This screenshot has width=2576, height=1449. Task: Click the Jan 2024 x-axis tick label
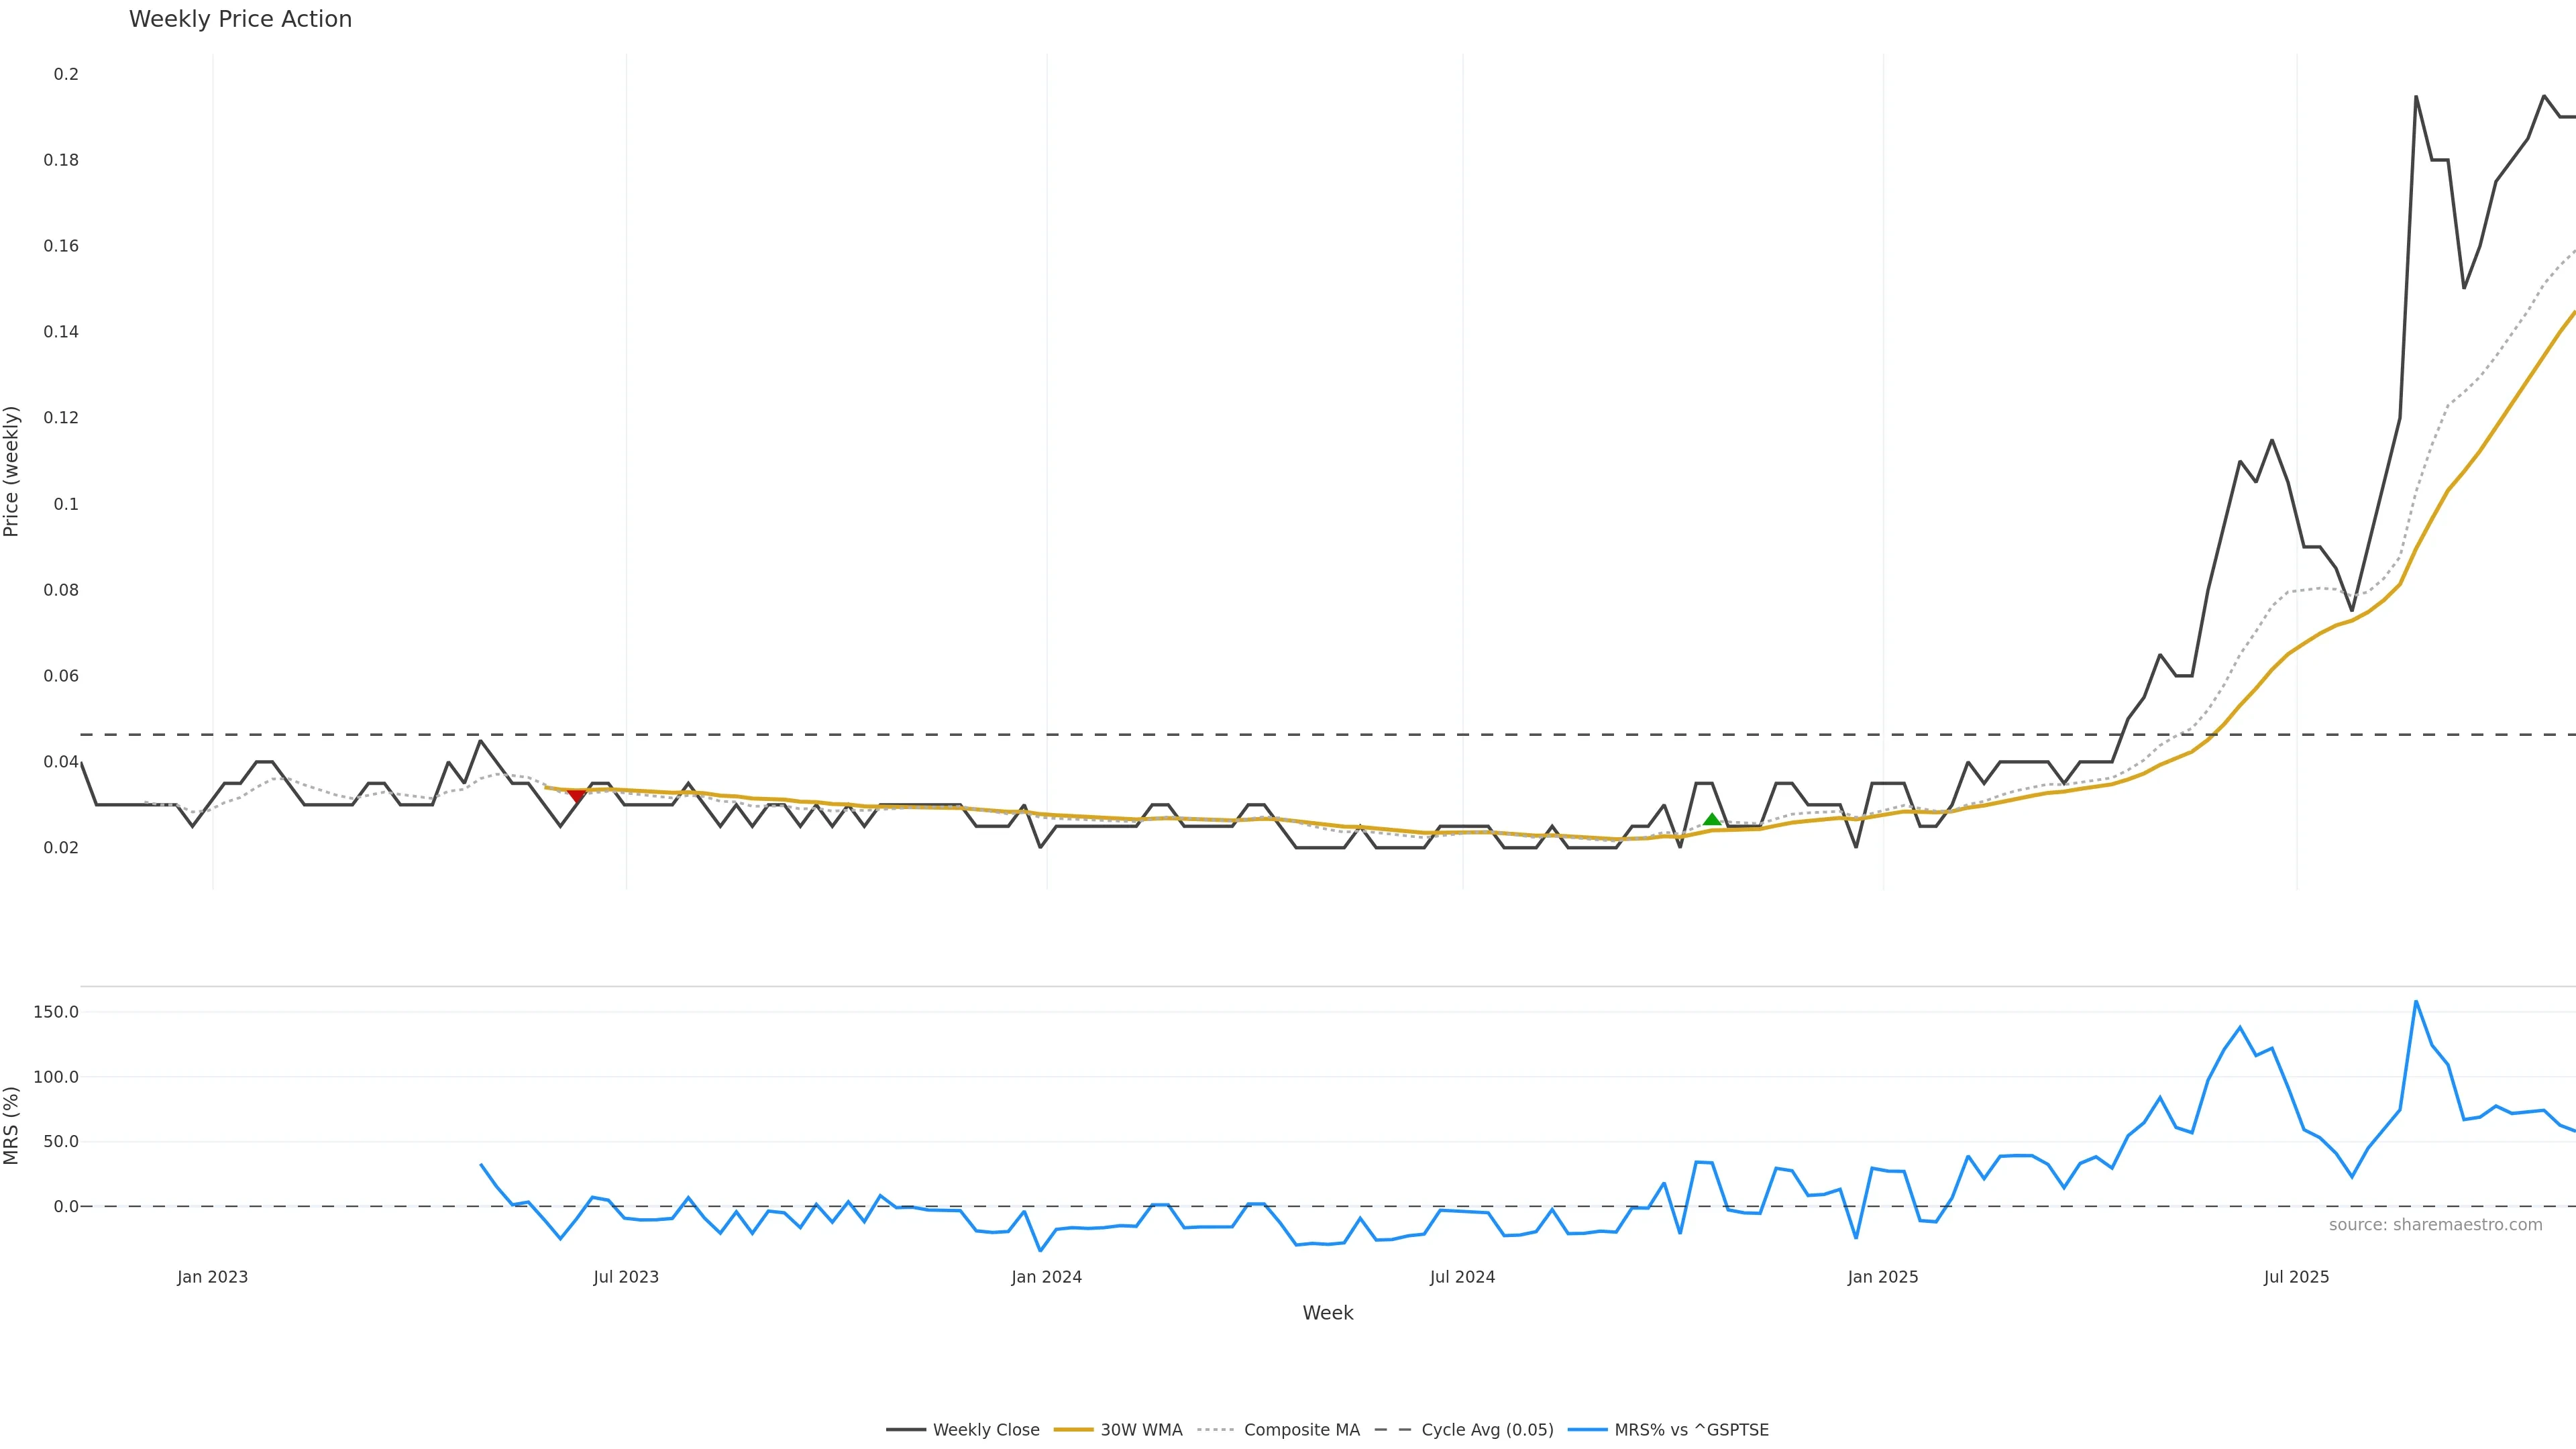1046,1277
